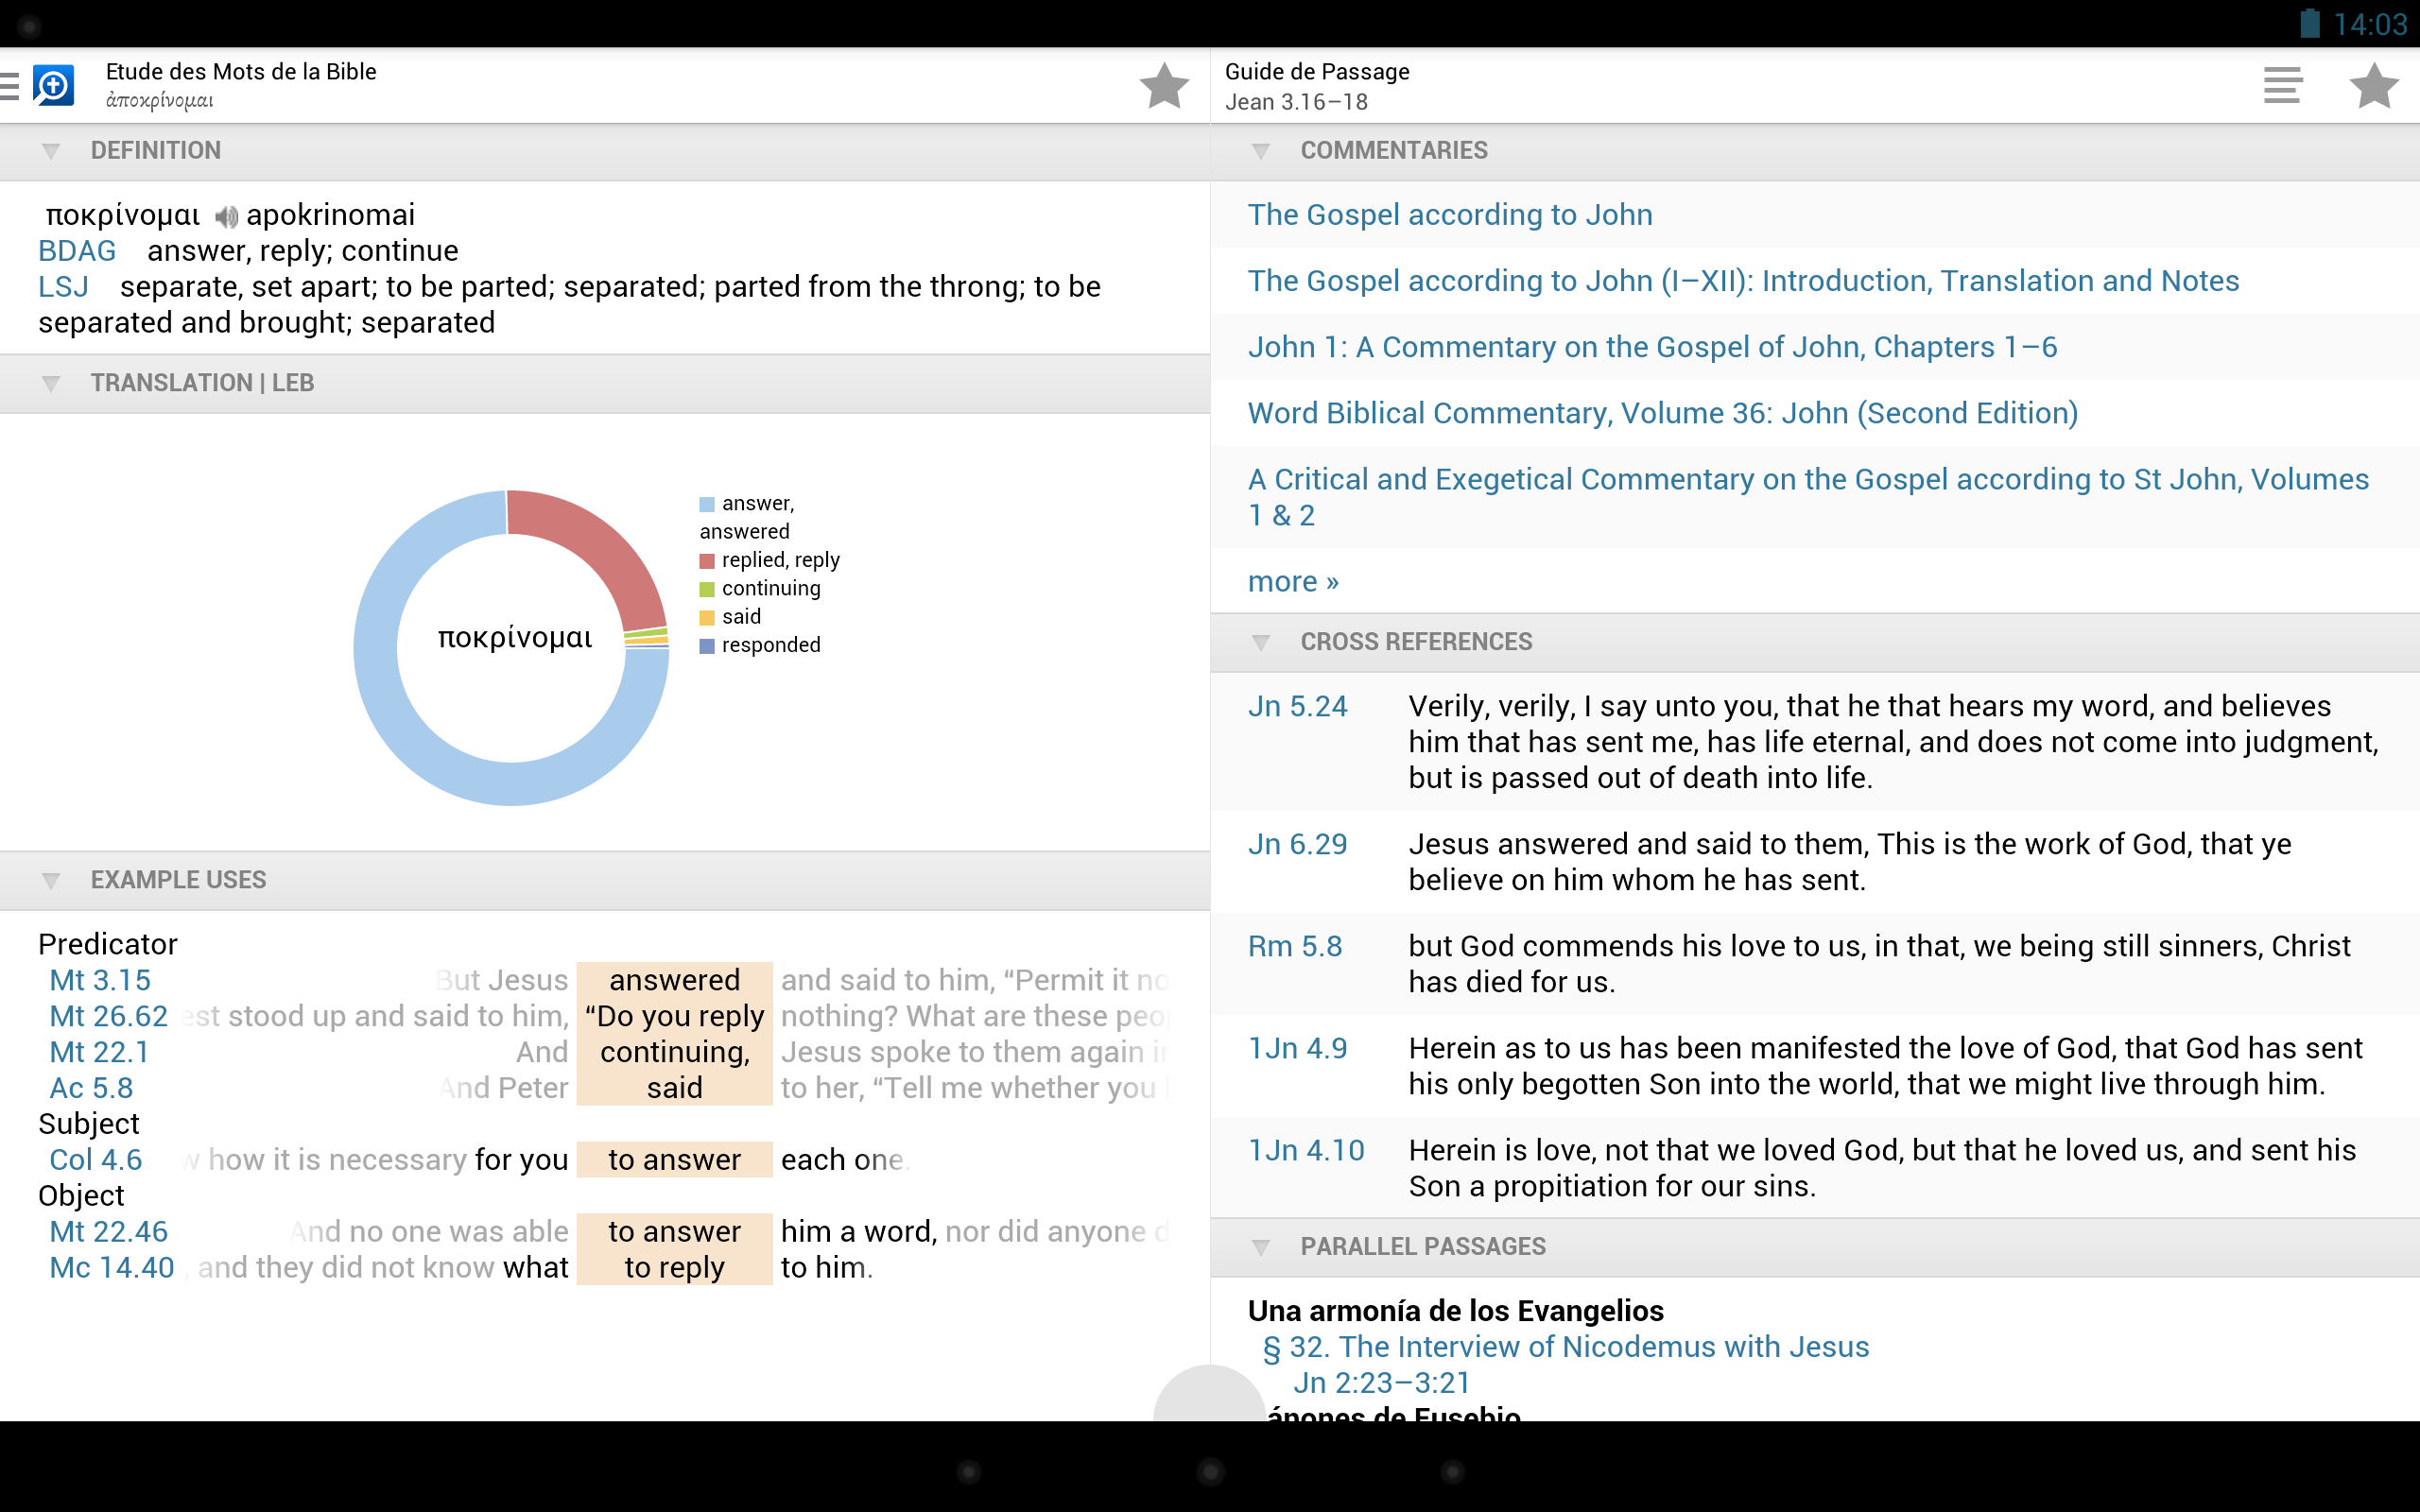Collapse the EXAMPLE USES section
The height and width of the screenshot is (1512, 2420).
tap(51, 881)
